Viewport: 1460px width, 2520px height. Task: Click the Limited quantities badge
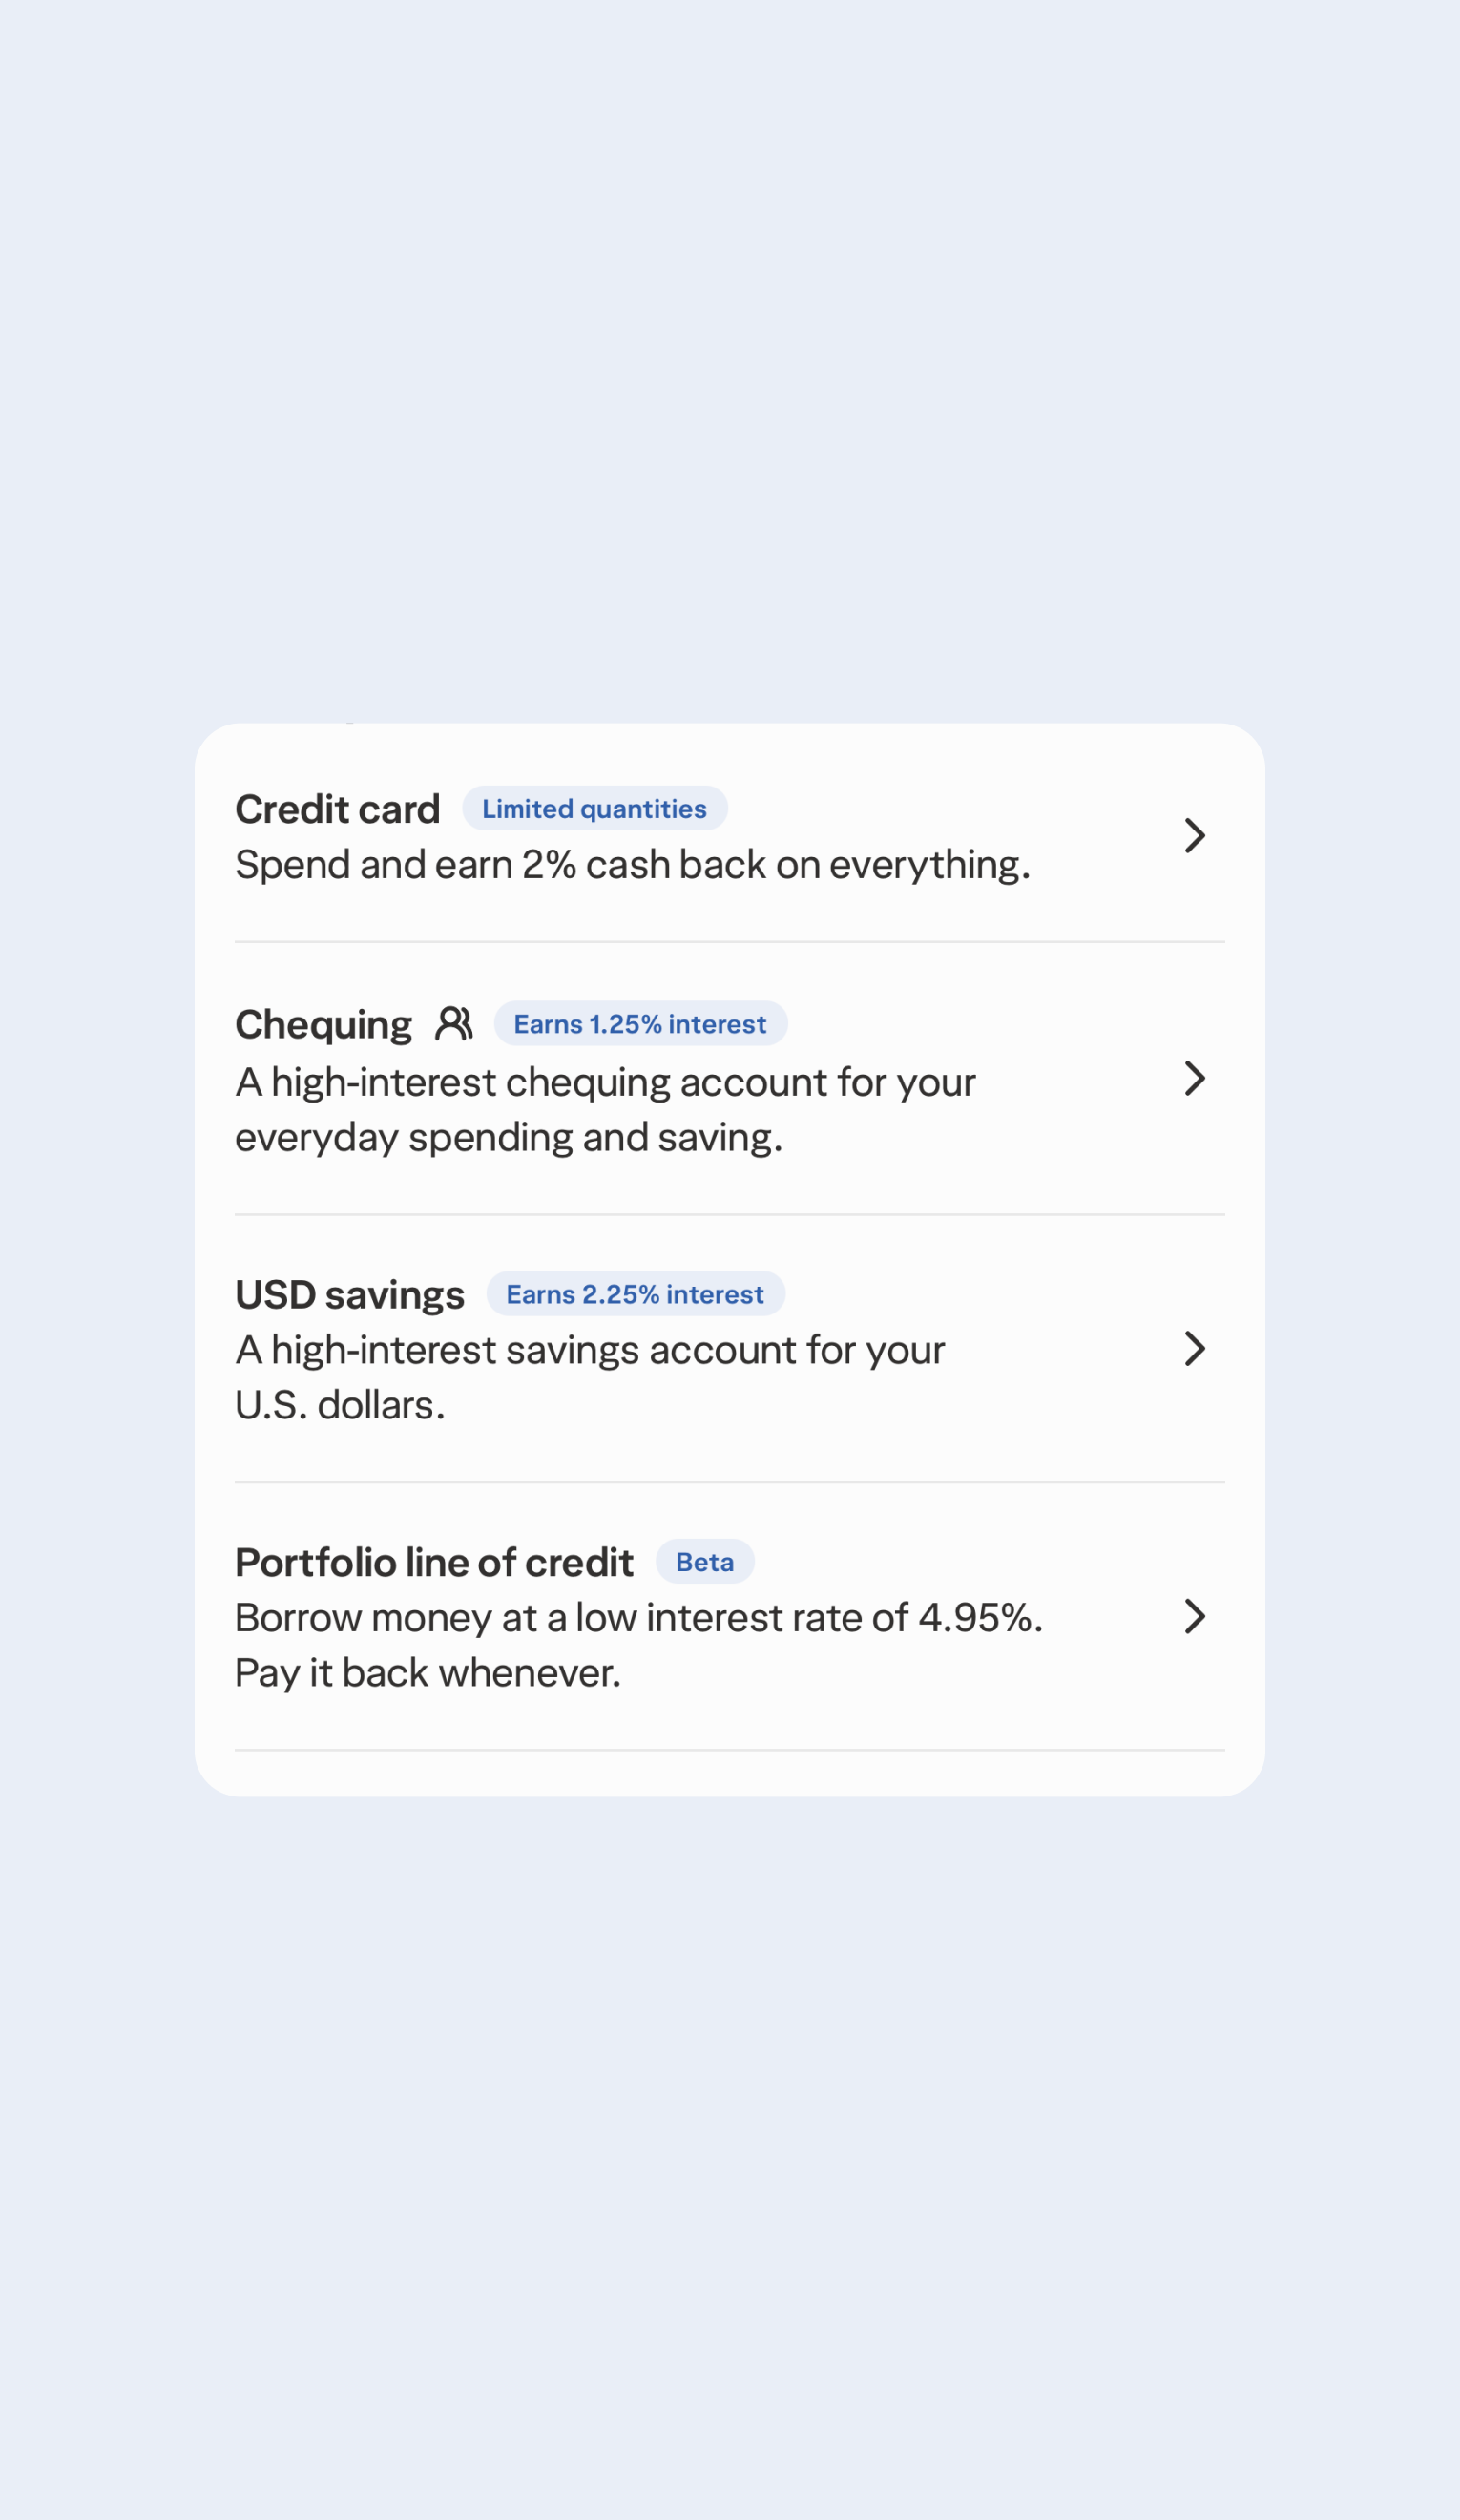point(594,808)
